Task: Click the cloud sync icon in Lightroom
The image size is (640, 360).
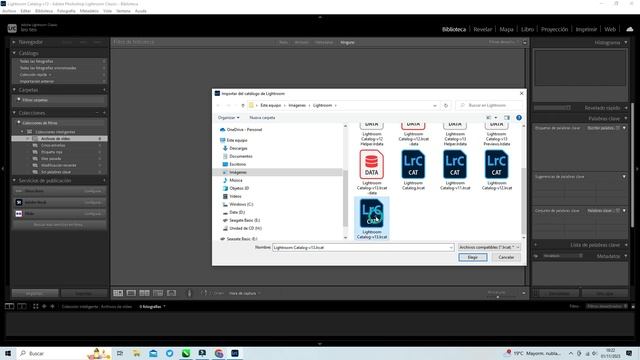Action: point(630,29)
